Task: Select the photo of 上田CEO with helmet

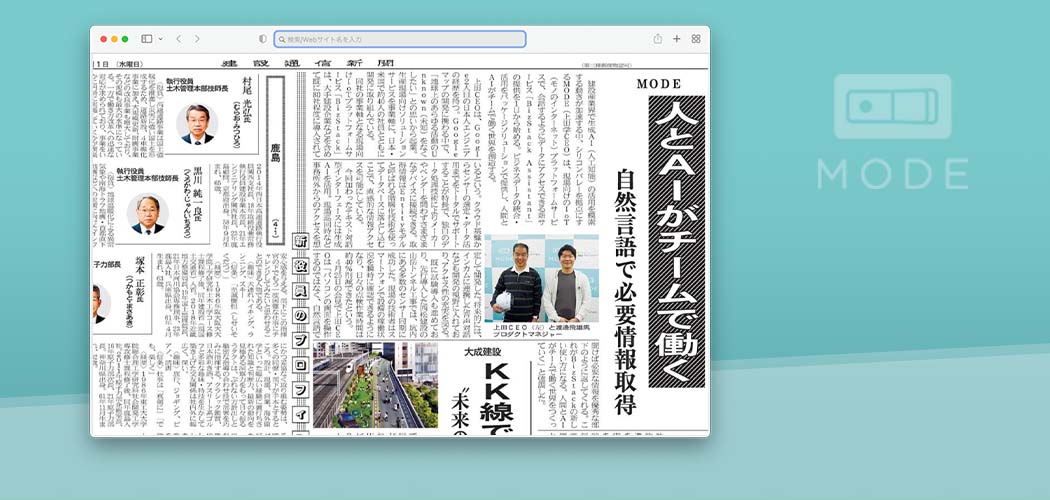Action: point(516,280)
